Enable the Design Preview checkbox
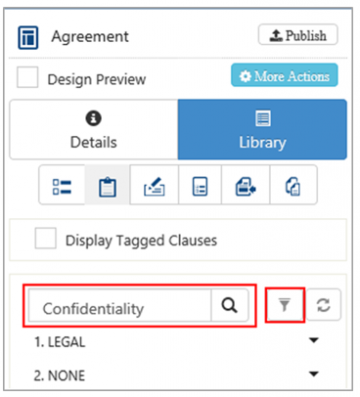This screenshot has width=360, height=397. click(27, 77)
